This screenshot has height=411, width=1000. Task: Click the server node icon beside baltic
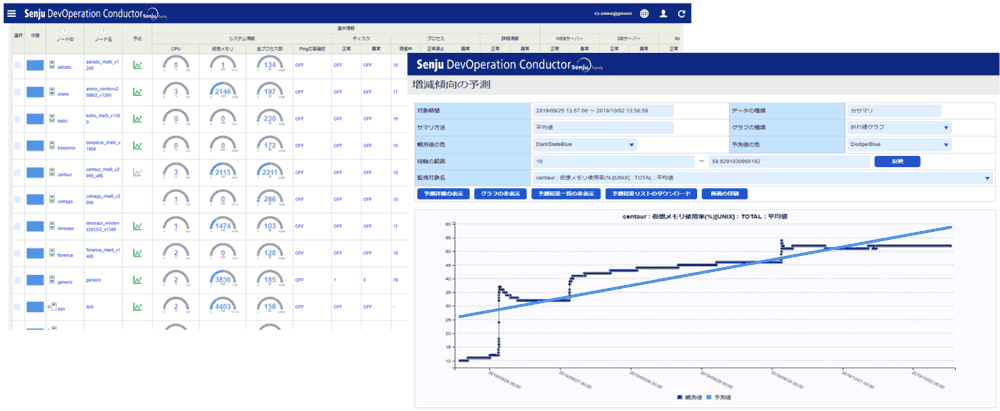(x=52, y=119)
